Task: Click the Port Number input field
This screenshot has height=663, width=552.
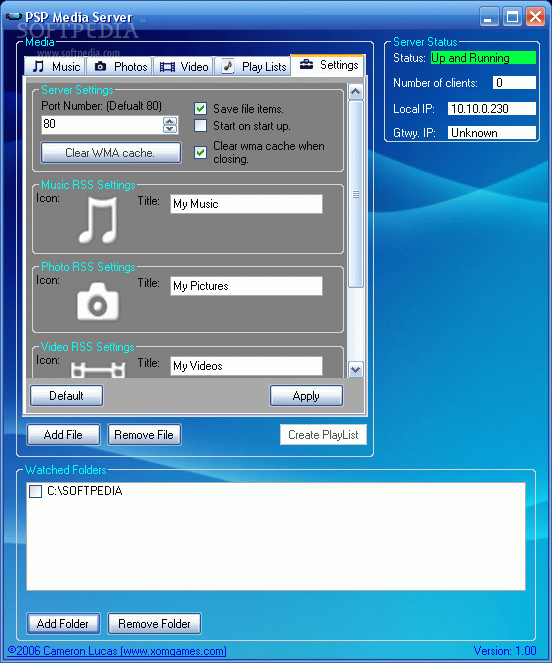Action: point(102,124)
